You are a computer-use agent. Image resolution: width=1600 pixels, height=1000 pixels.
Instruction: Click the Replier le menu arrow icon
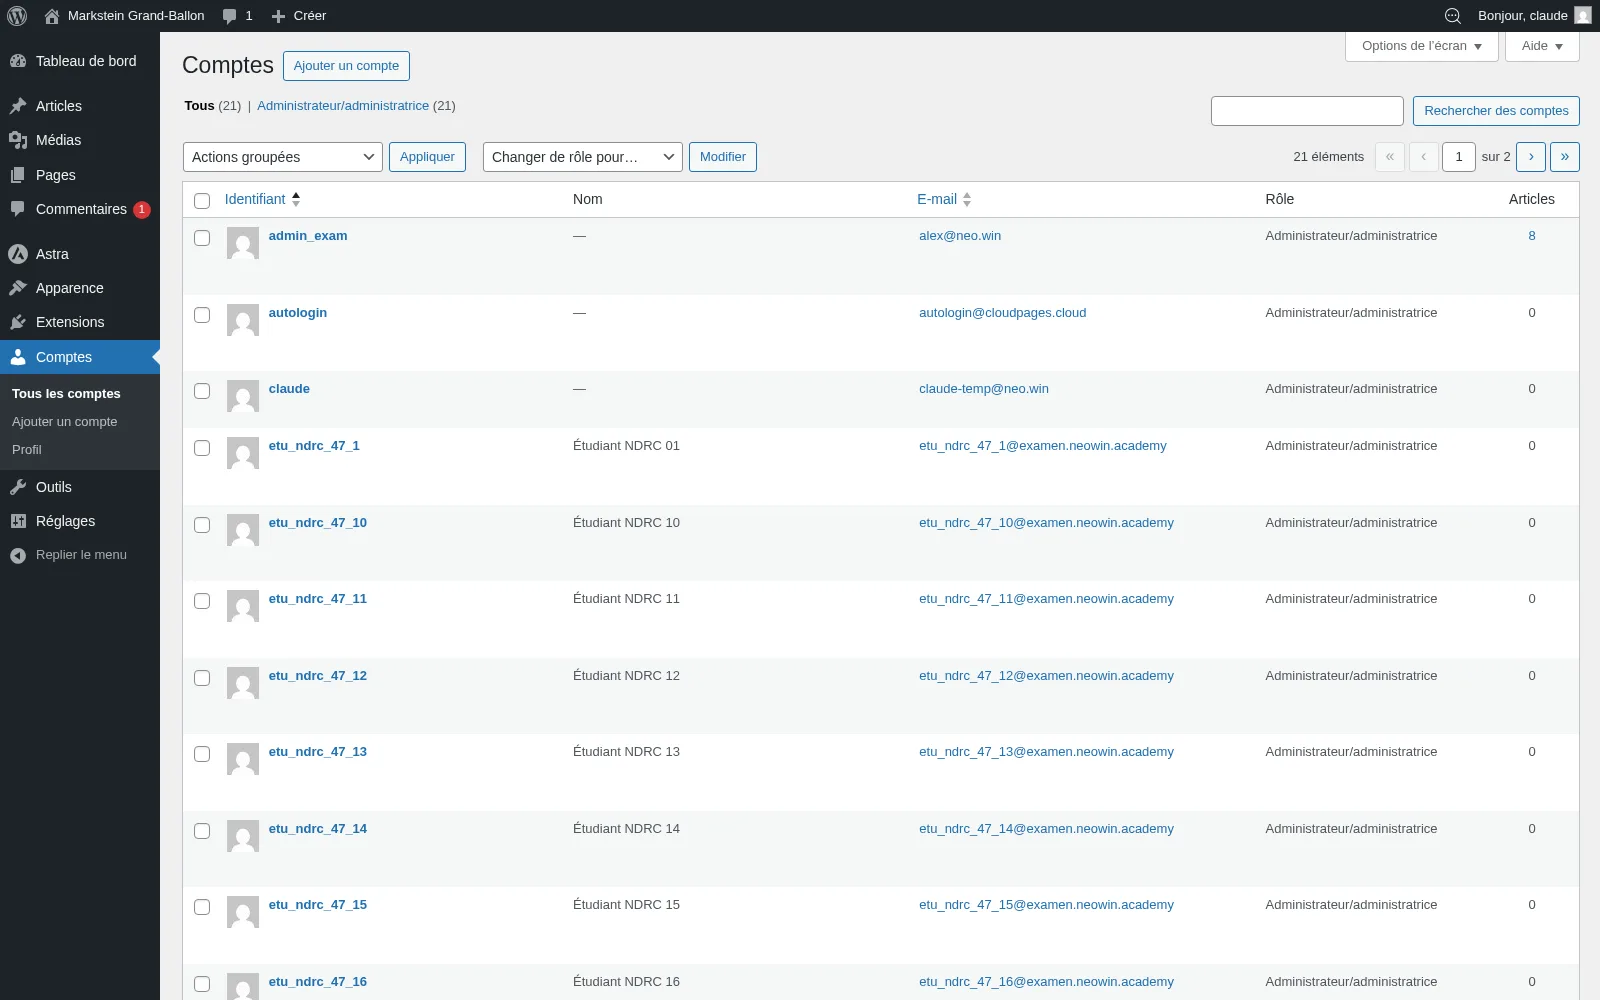point(18,555)
